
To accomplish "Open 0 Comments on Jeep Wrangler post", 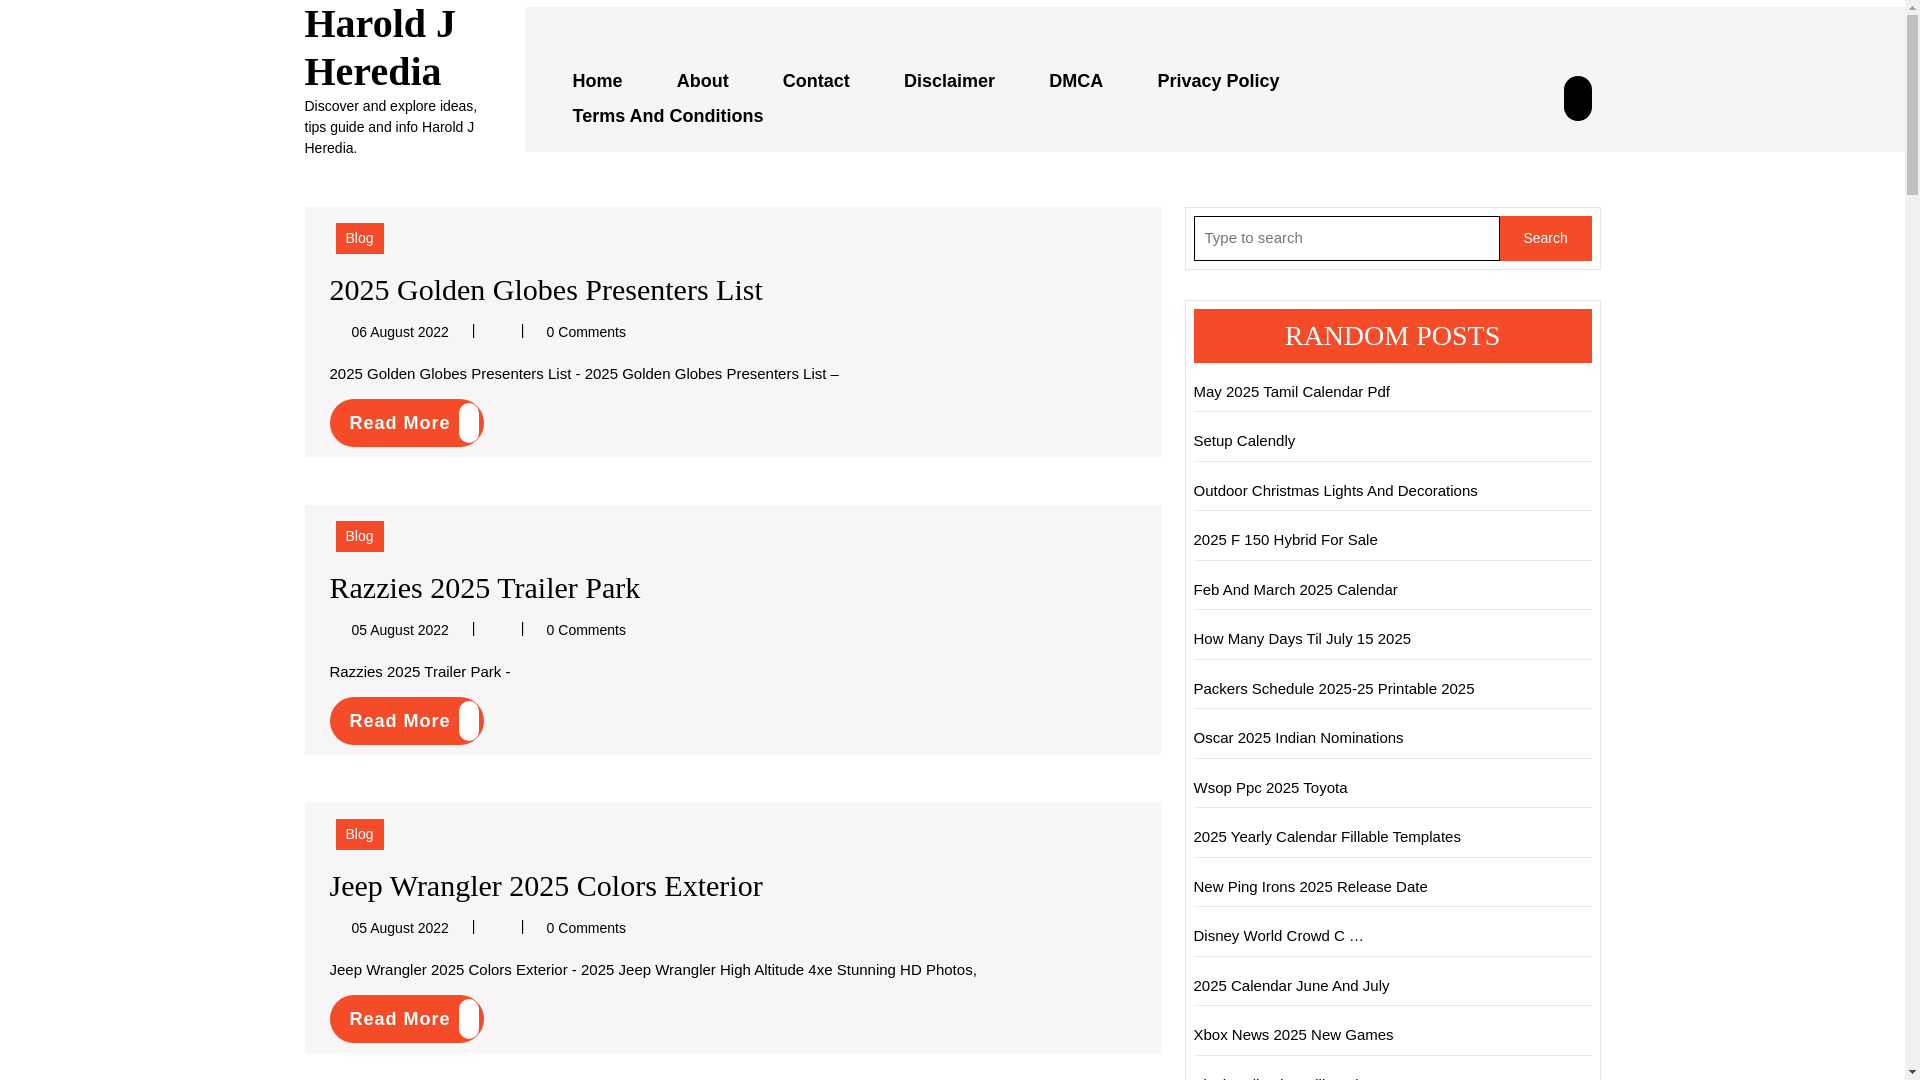I will click(586, 928).
